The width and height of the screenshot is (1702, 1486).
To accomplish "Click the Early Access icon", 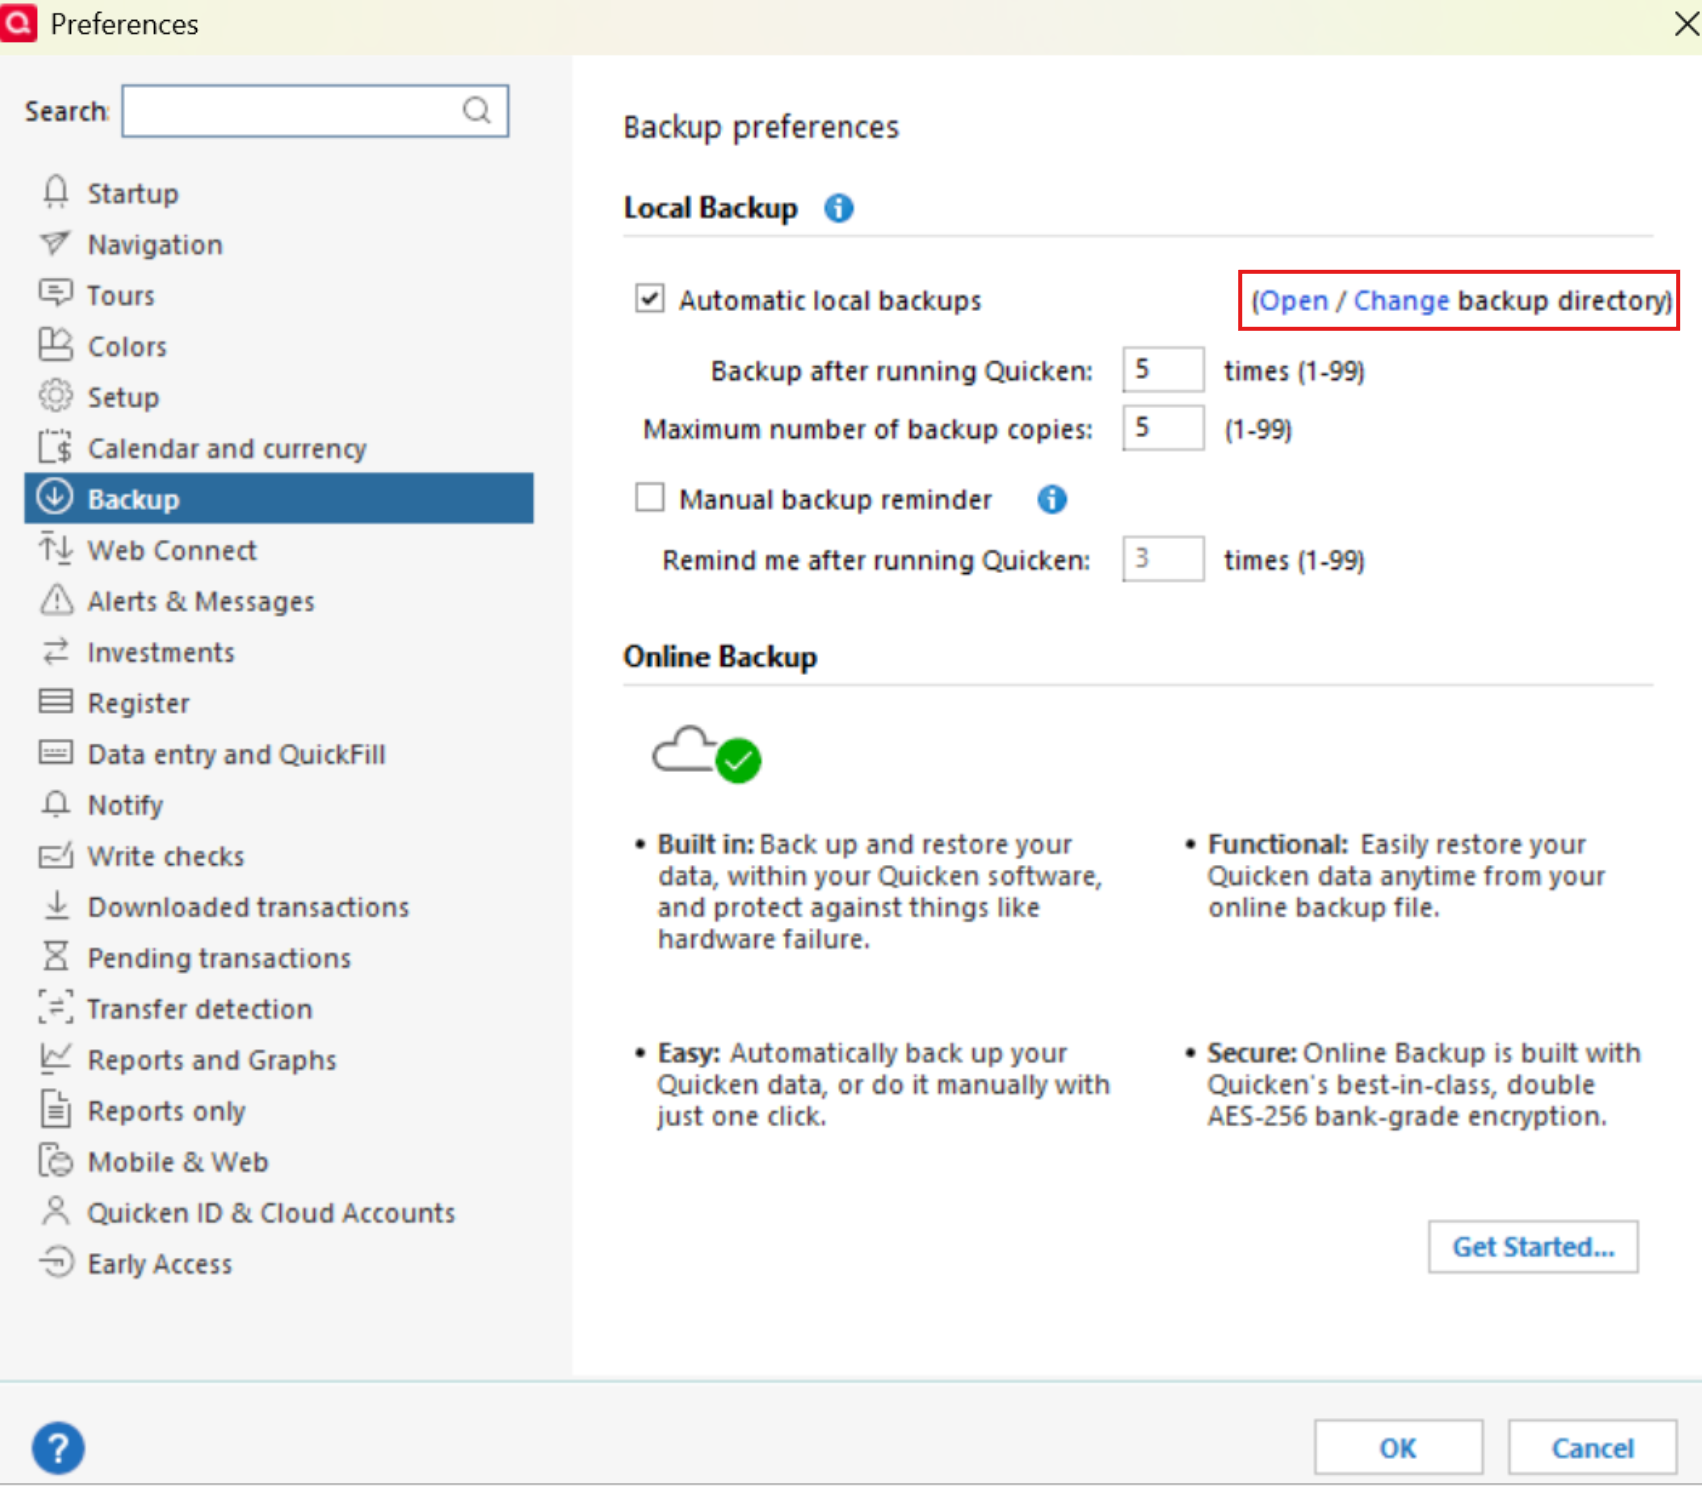I will tap(56, 1262).
